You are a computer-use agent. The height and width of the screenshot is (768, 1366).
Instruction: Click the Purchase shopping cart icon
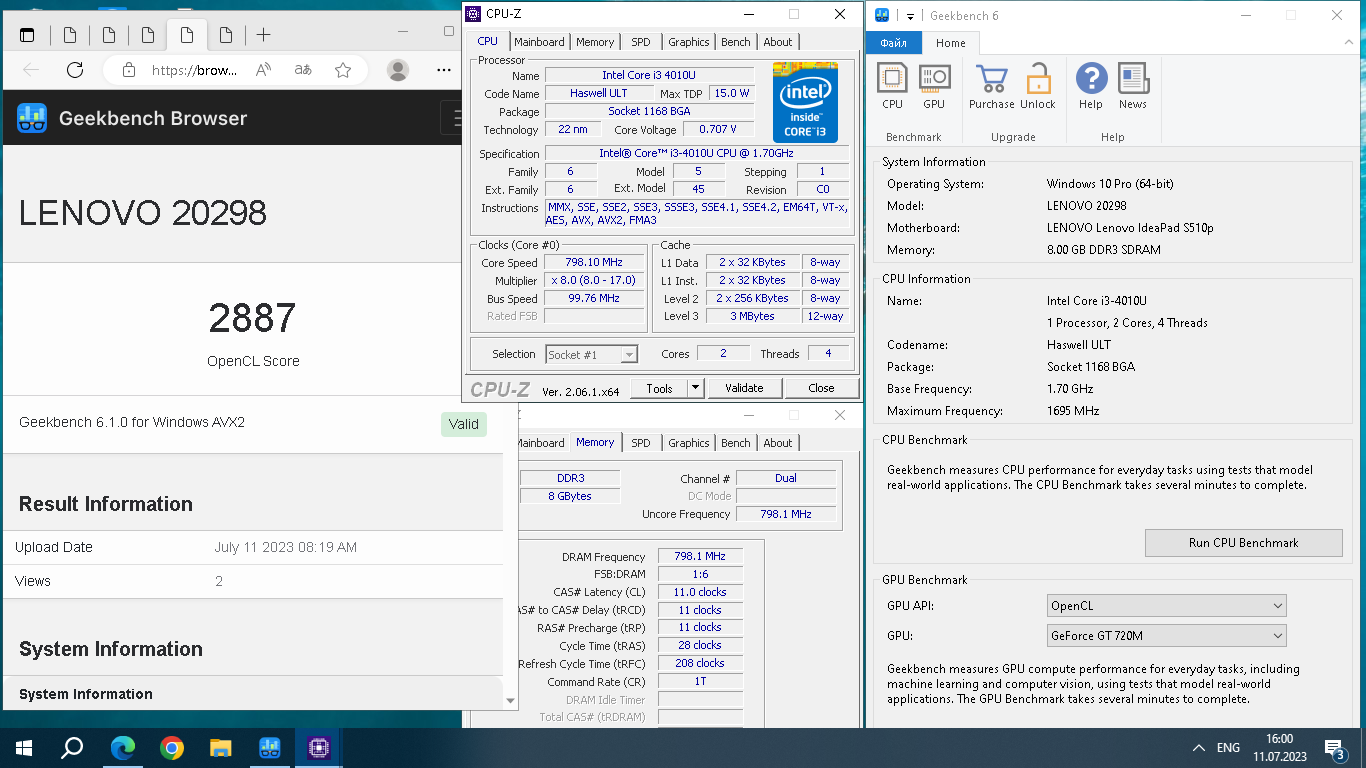click(x=992, y=87)
